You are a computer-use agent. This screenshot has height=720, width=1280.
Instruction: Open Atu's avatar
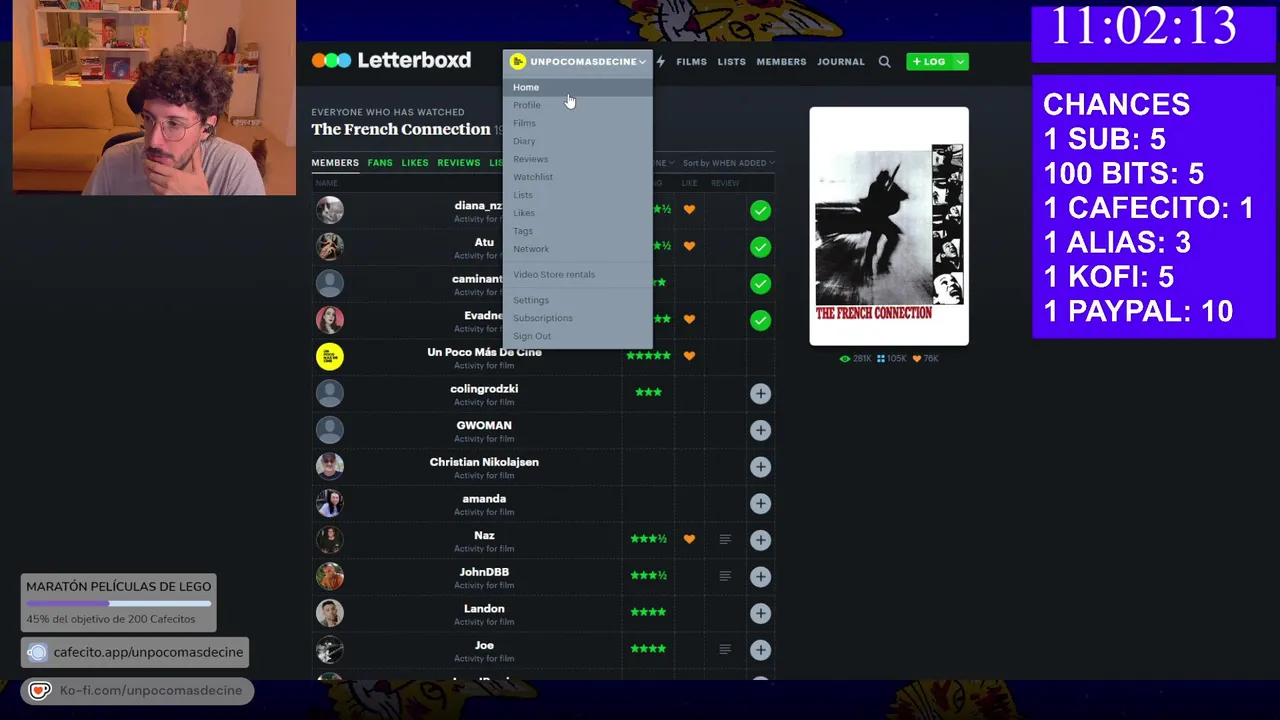[330, 246]
